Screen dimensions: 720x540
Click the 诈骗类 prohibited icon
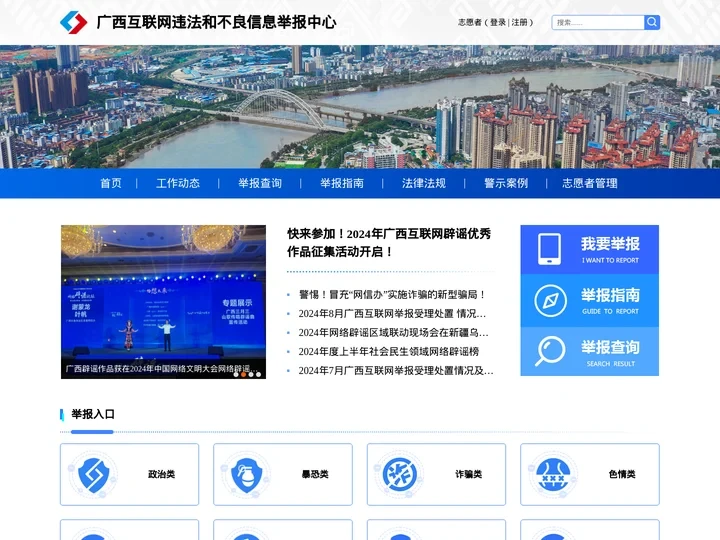[400, 474]
